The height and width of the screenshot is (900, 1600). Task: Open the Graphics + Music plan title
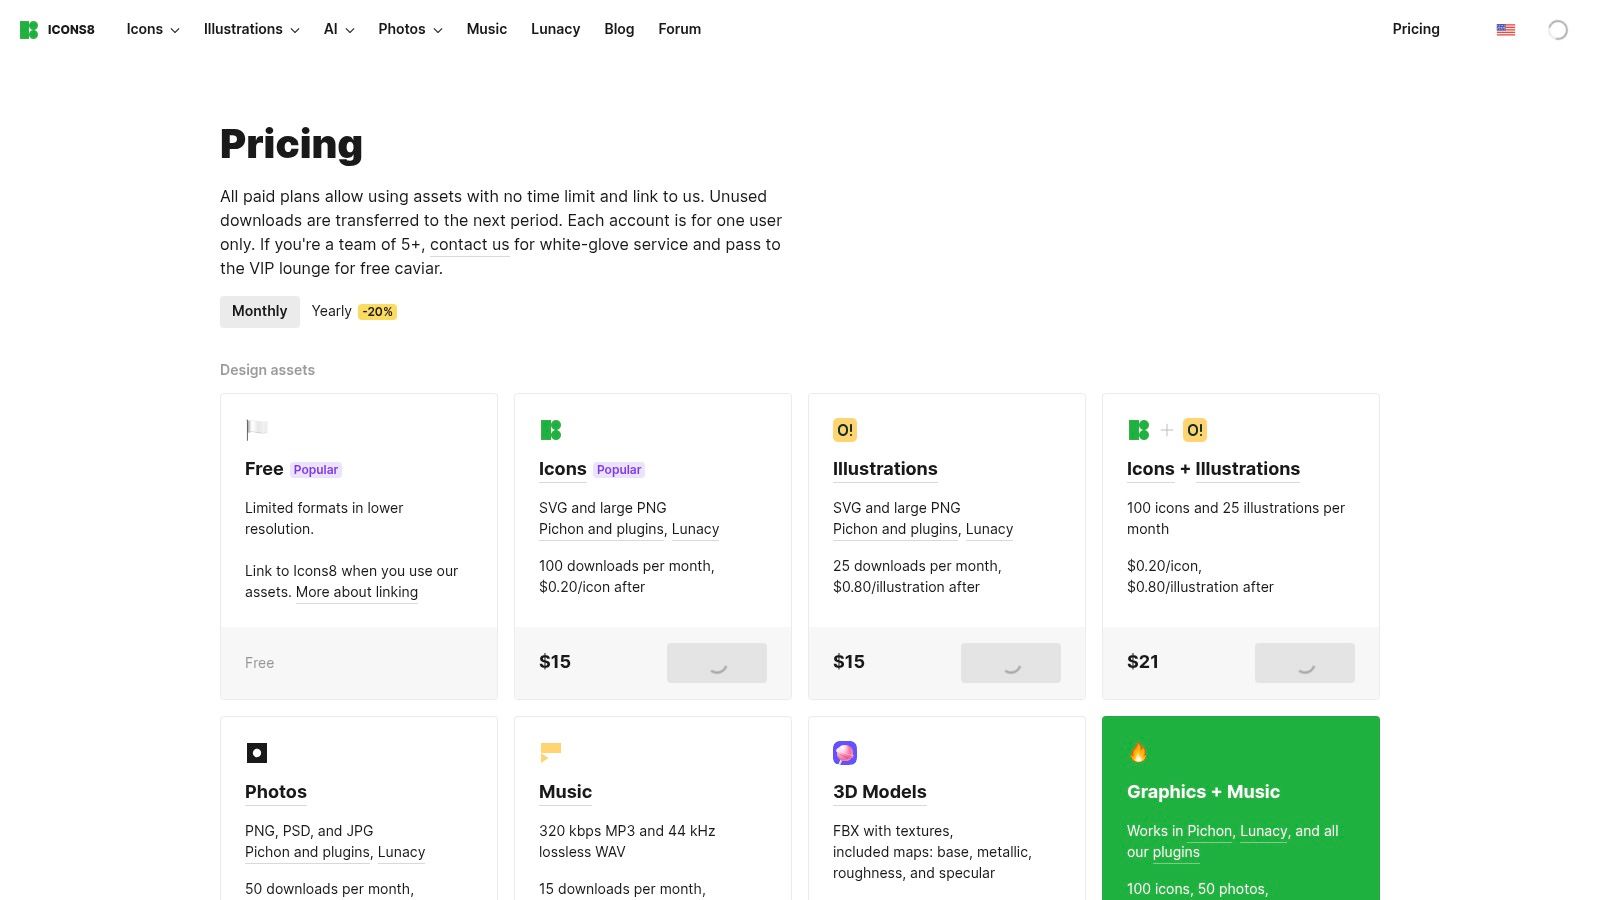click(1203, 792)
